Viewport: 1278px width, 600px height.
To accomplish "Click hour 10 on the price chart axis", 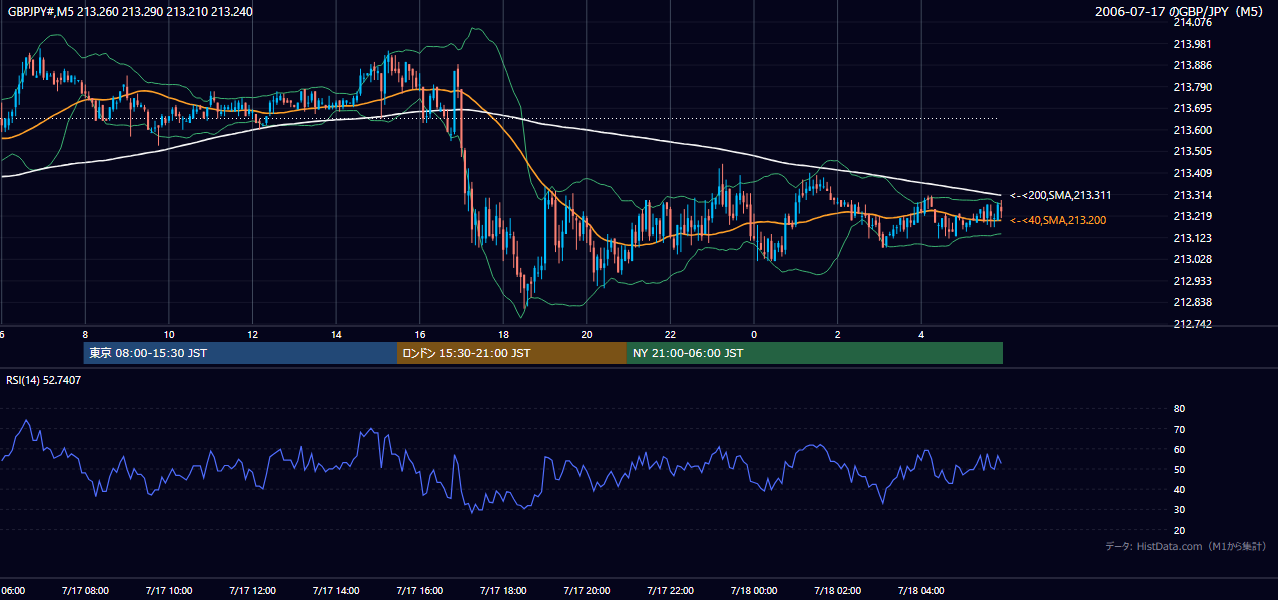I will (169, 334).
